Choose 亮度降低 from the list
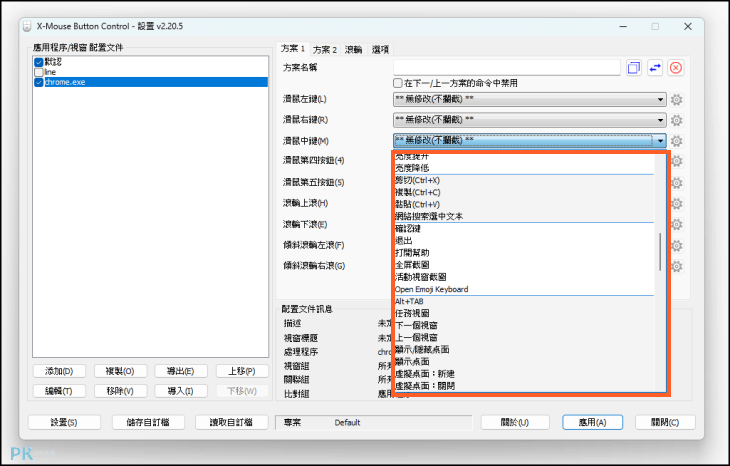The image size is (730, 466). click(524, 168)
